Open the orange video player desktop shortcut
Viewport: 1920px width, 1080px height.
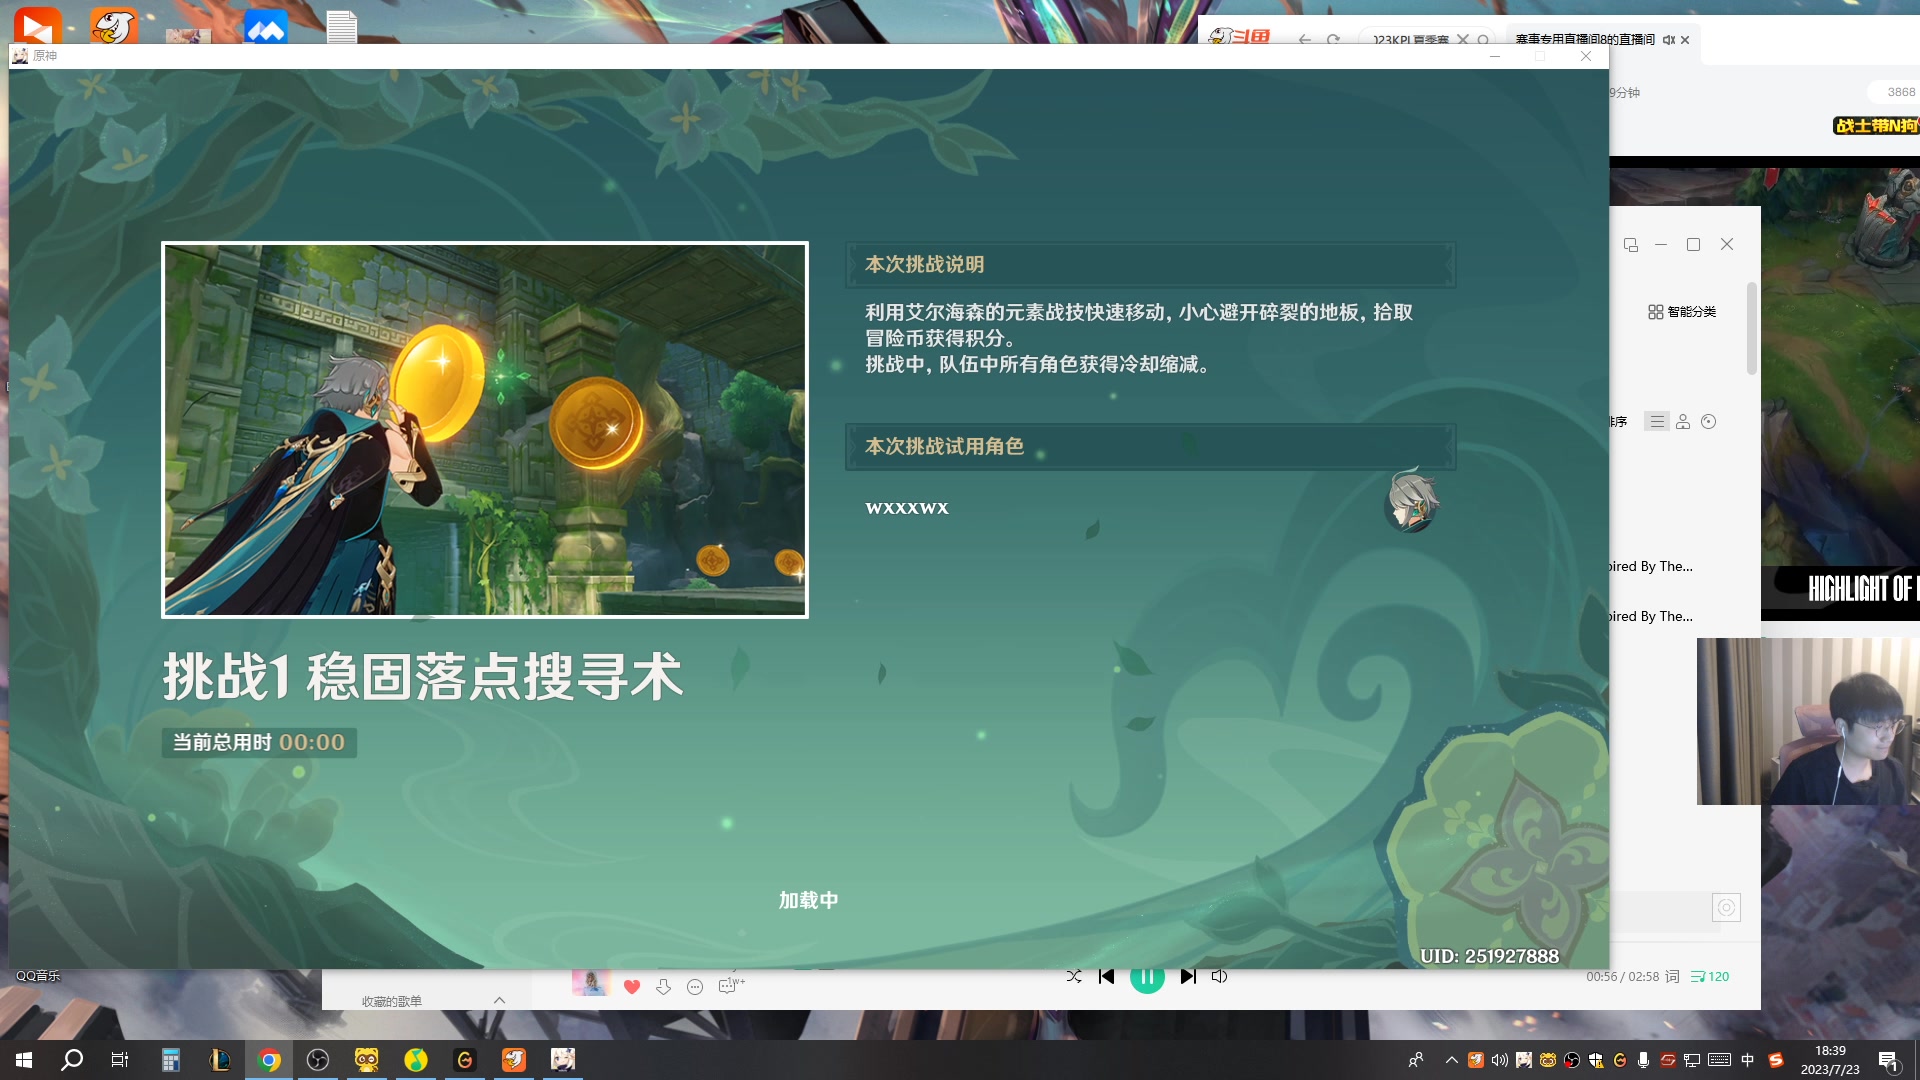click(37, 25)
